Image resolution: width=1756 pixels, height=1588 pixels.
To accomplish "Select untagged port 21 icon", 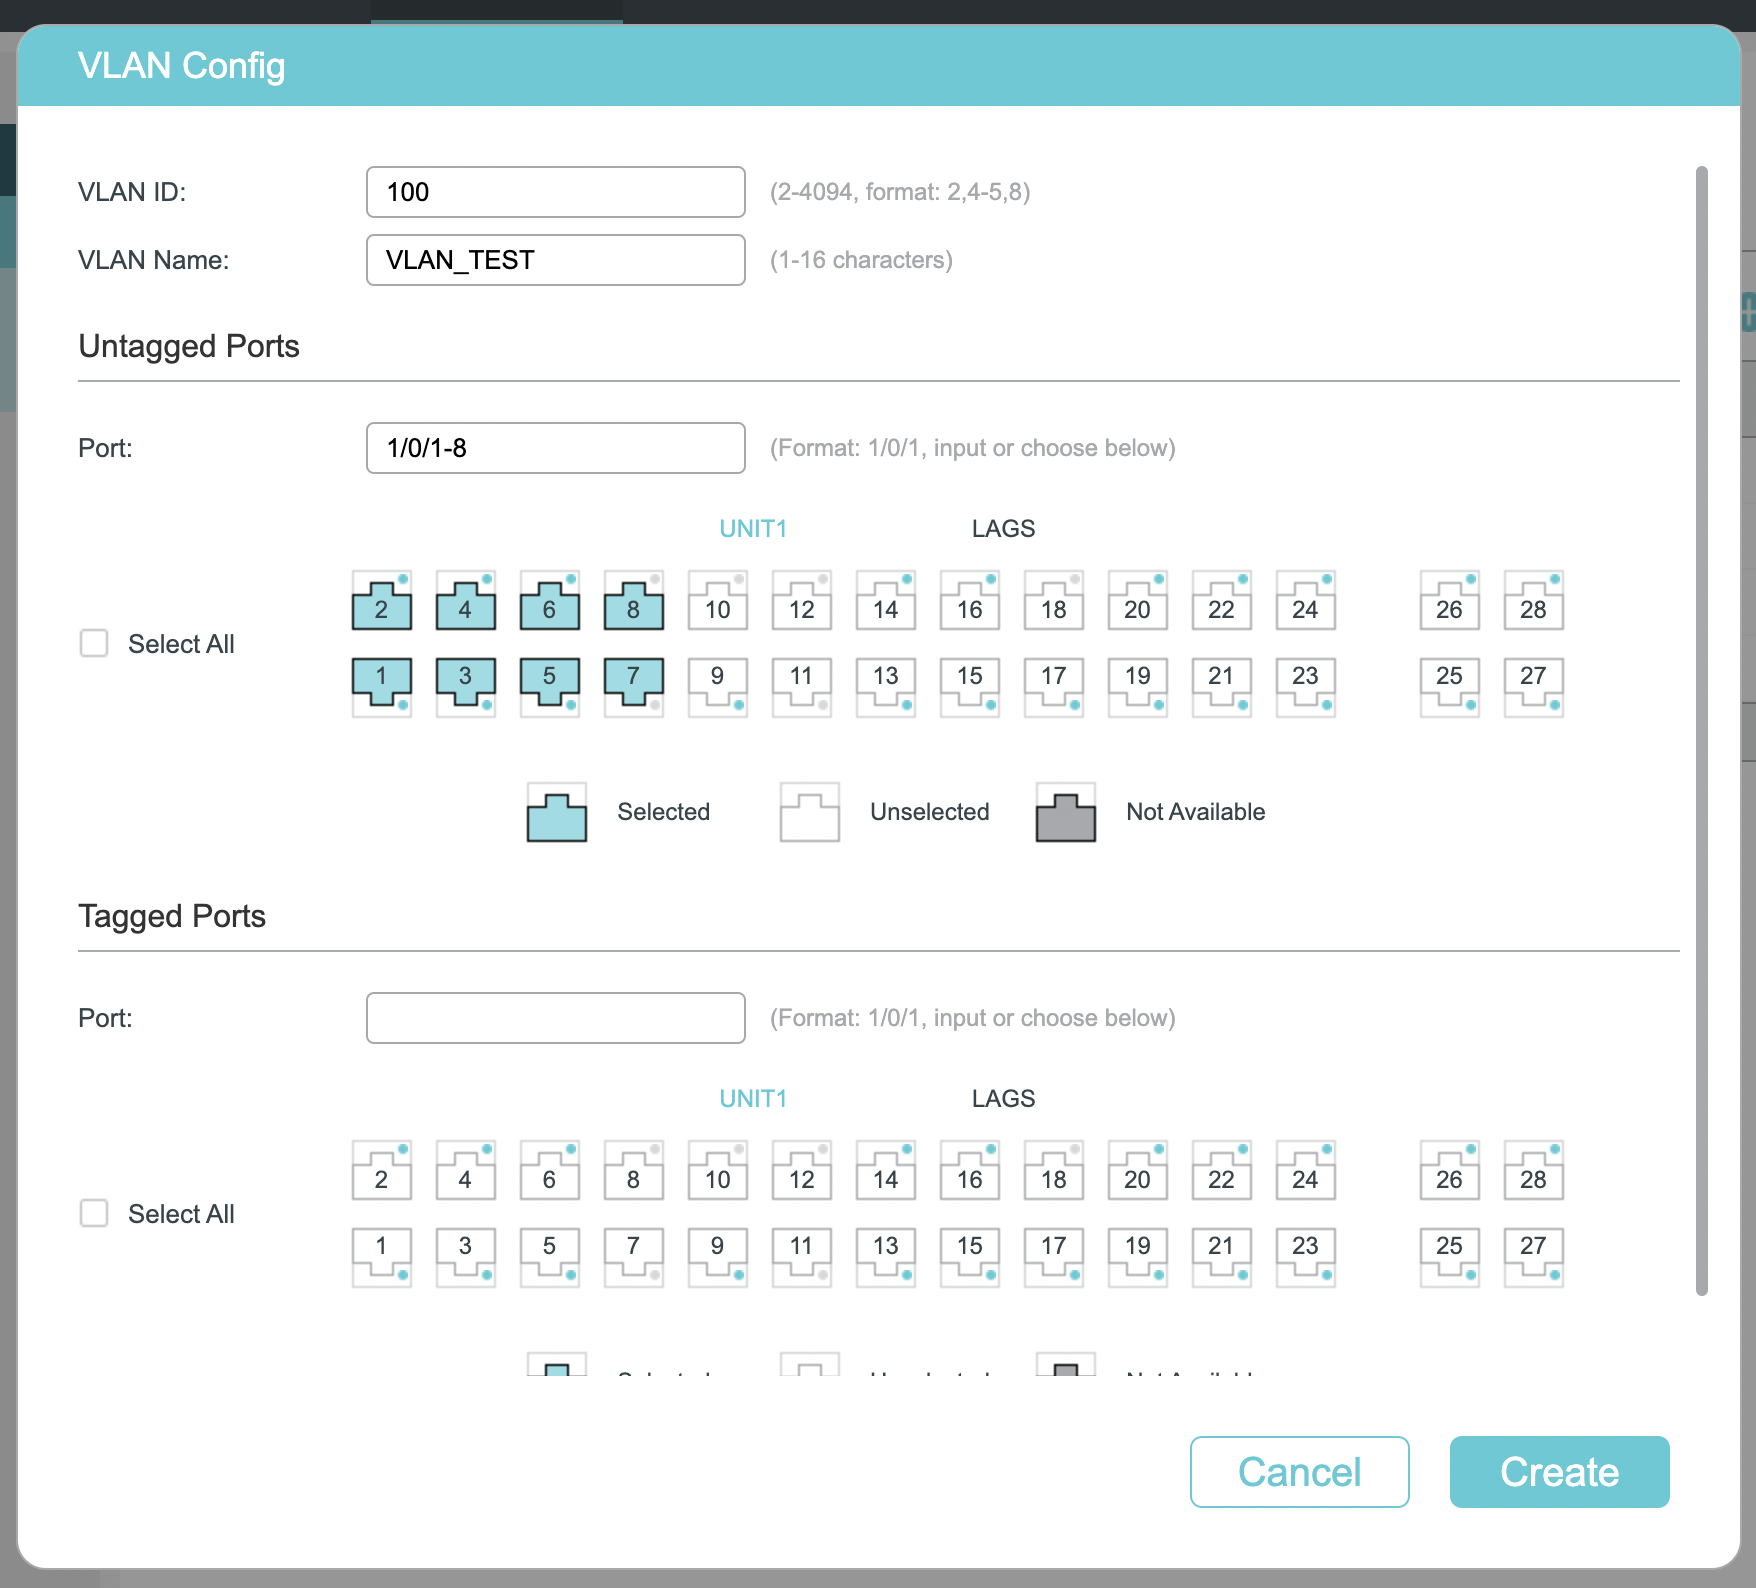I will click(1222, 687).
